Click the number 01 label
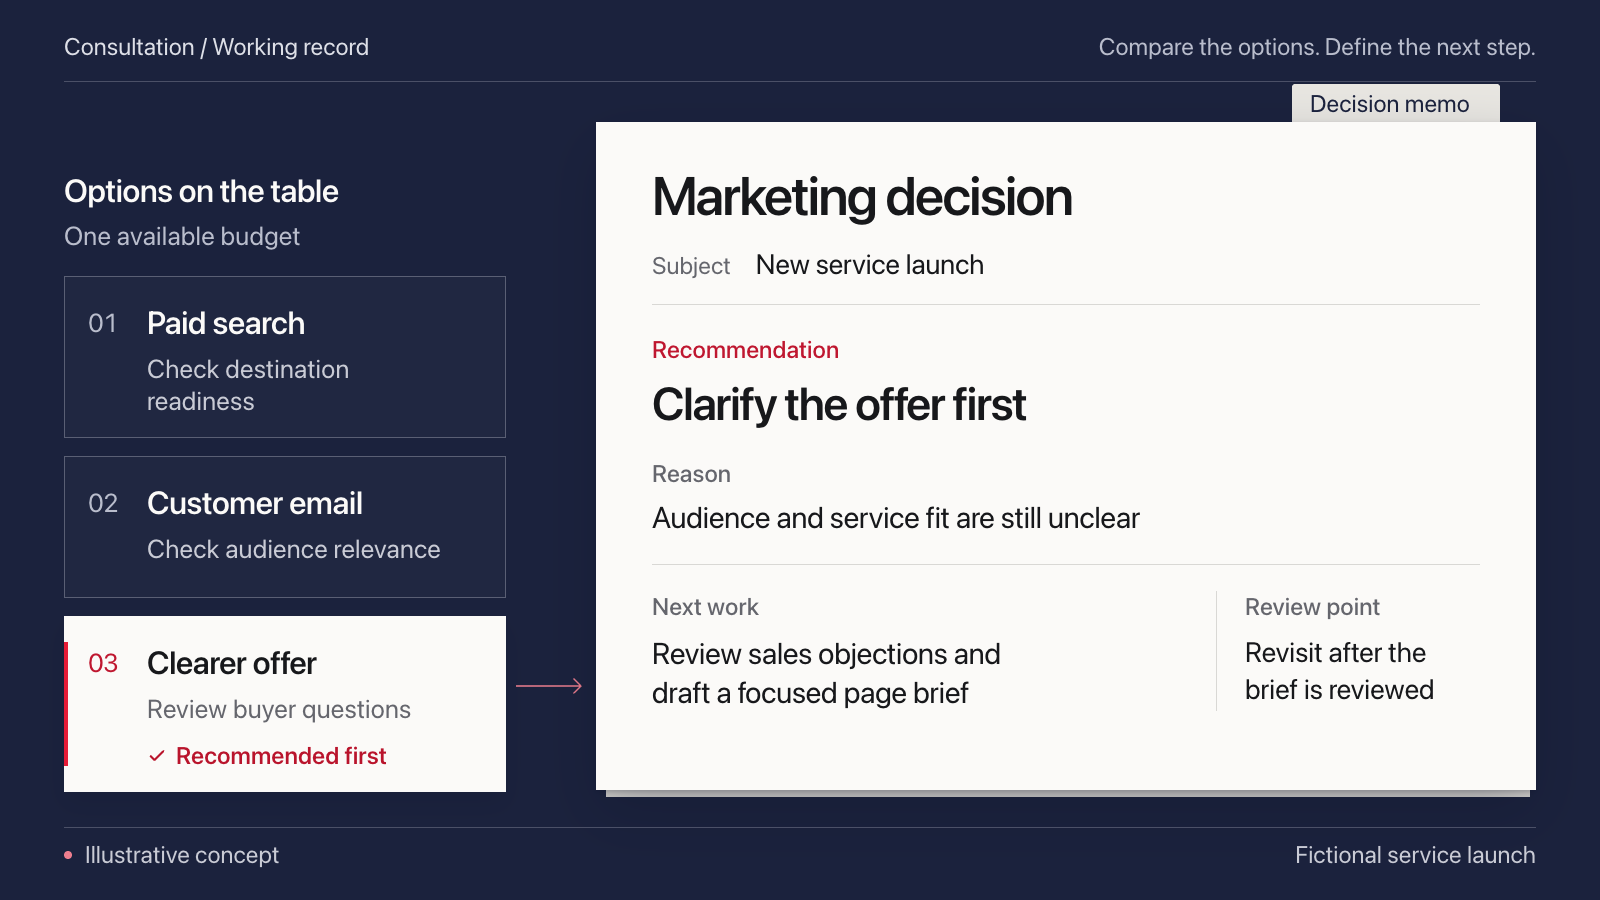The height and width of the screenshot is (900, 1600). (102, 324)
